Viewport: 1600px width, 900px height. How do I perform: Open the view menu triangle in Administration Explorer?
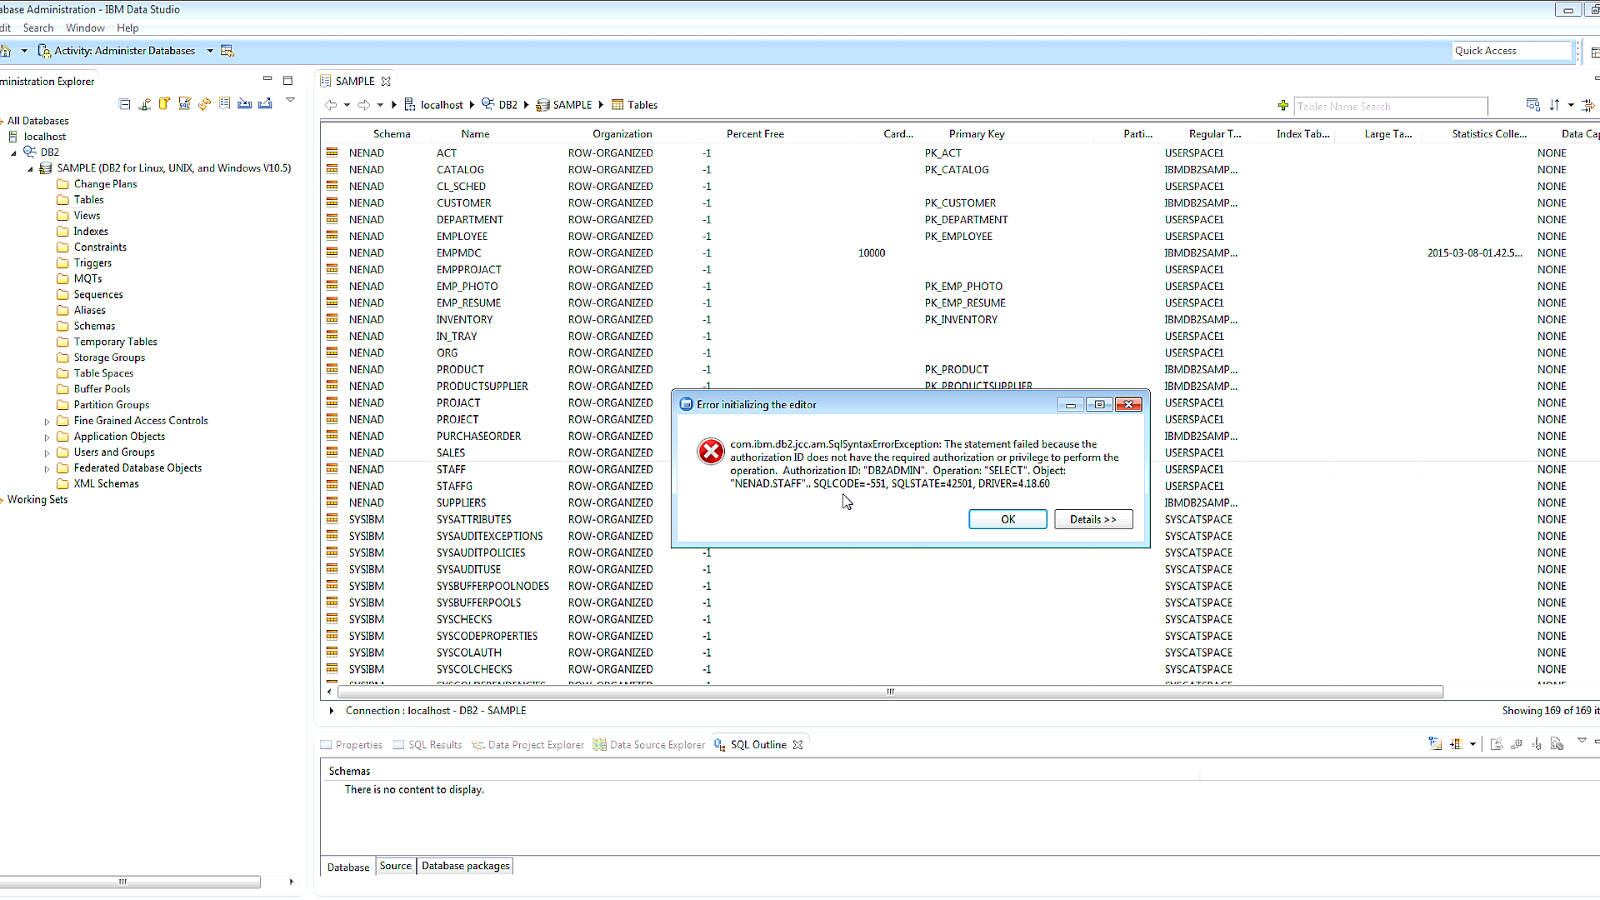point(290,100)
